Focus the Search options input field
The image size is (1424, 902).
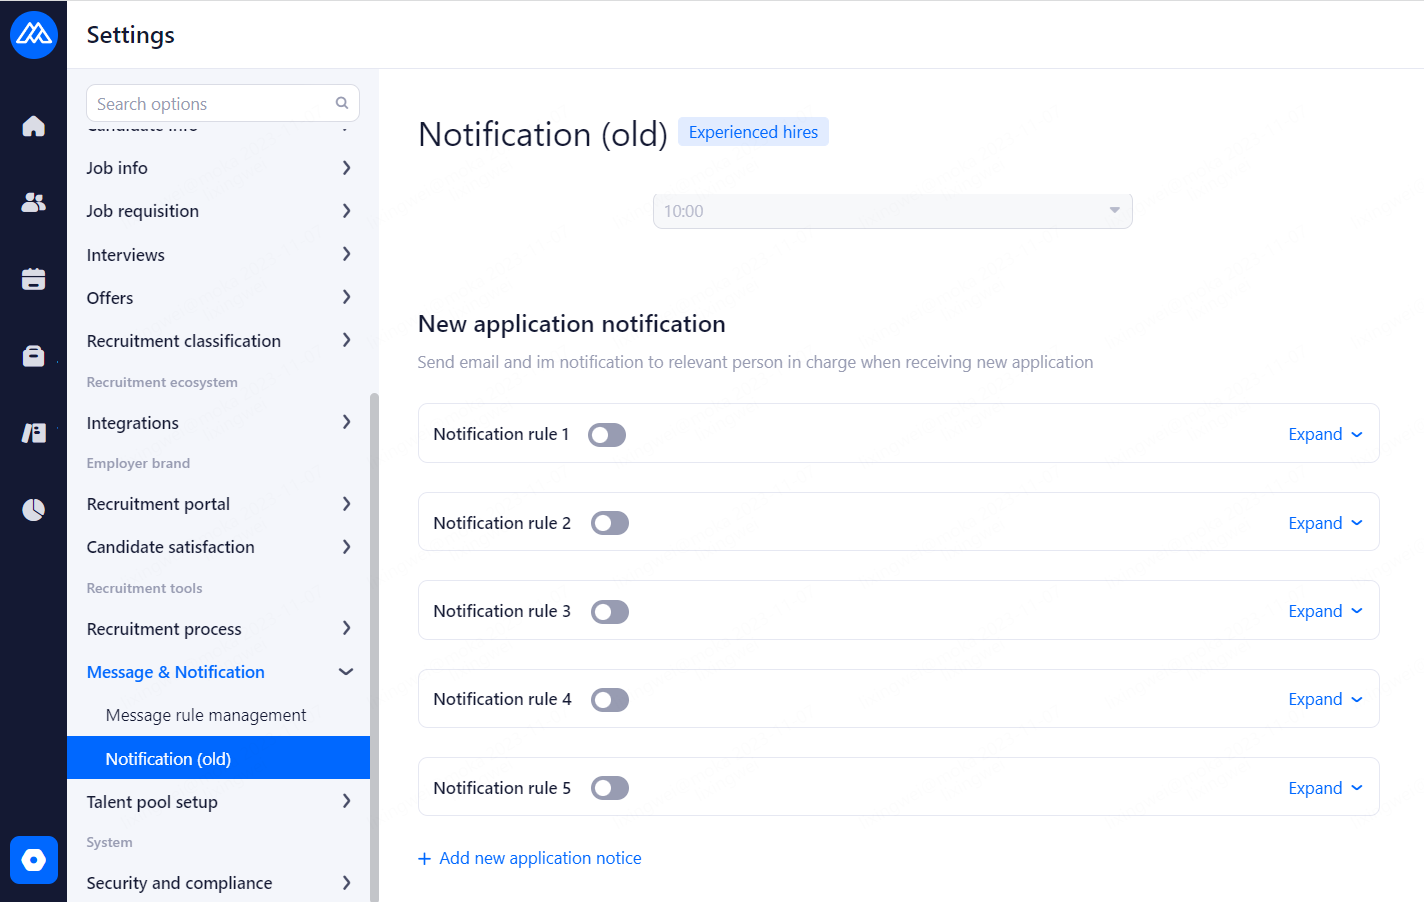point(210,104)
